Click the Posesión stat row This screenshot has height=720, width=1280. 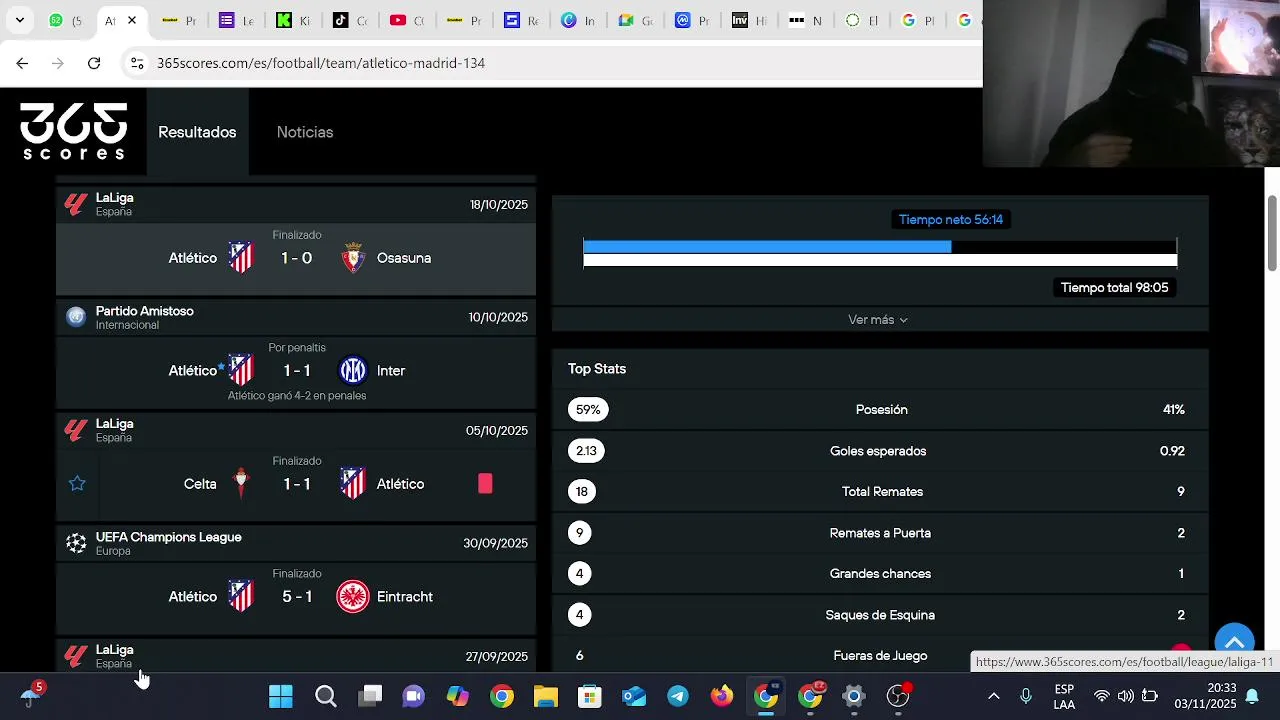pos(880,410)
